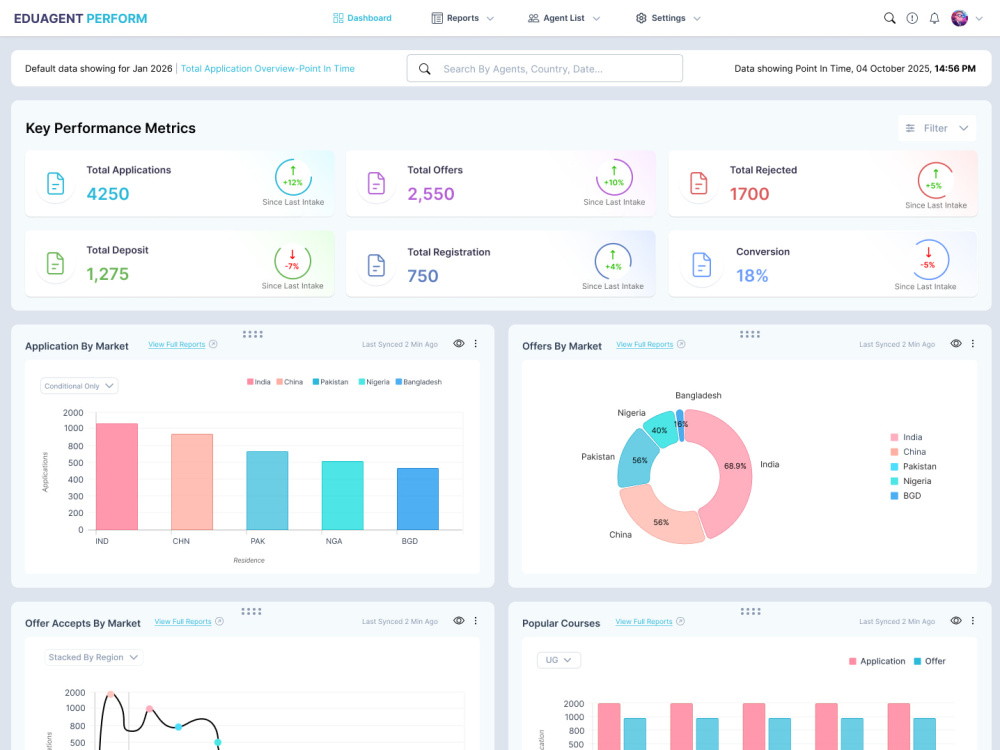
Task: Click the -7% Total Deposit trend circle
Action: coord(292,261)
